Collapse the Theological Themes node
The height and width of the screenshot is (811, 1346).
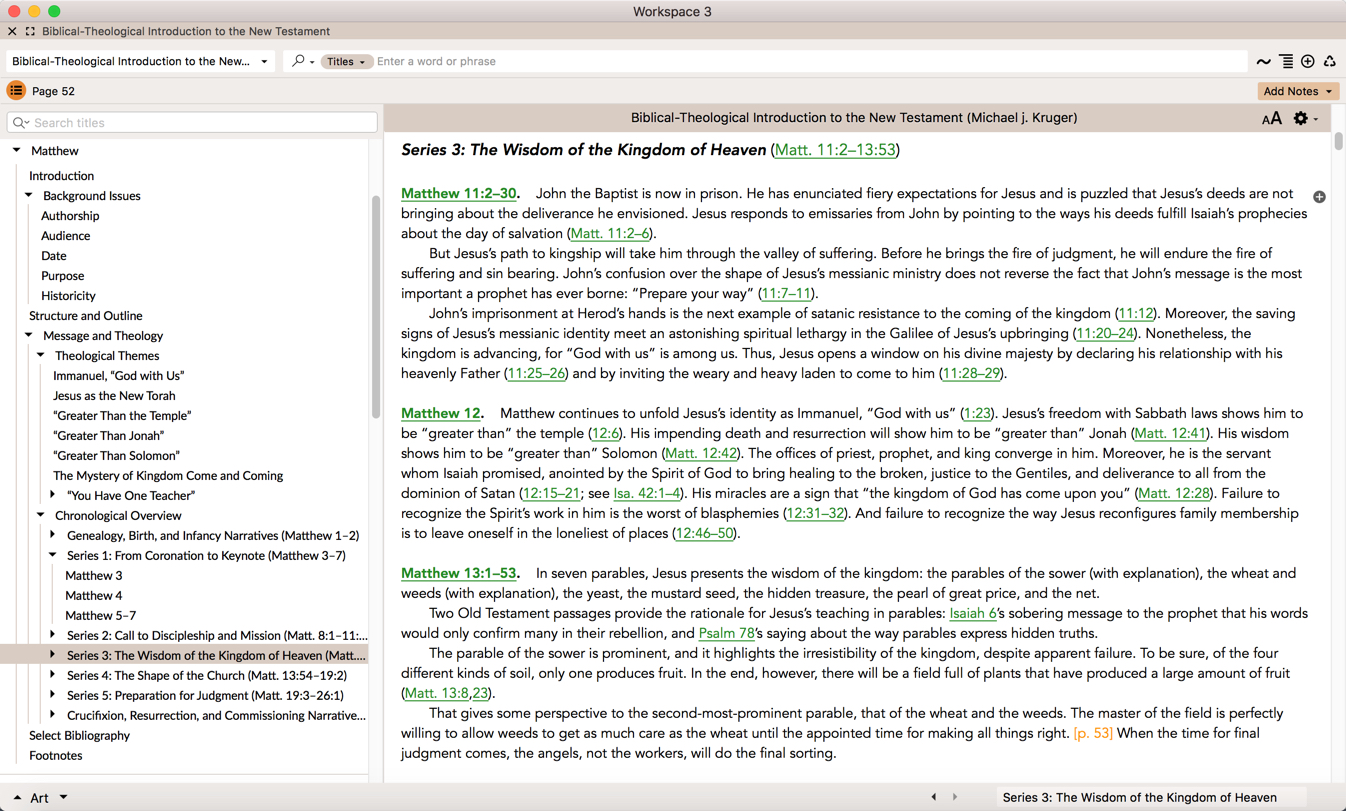tap(41, 356)
